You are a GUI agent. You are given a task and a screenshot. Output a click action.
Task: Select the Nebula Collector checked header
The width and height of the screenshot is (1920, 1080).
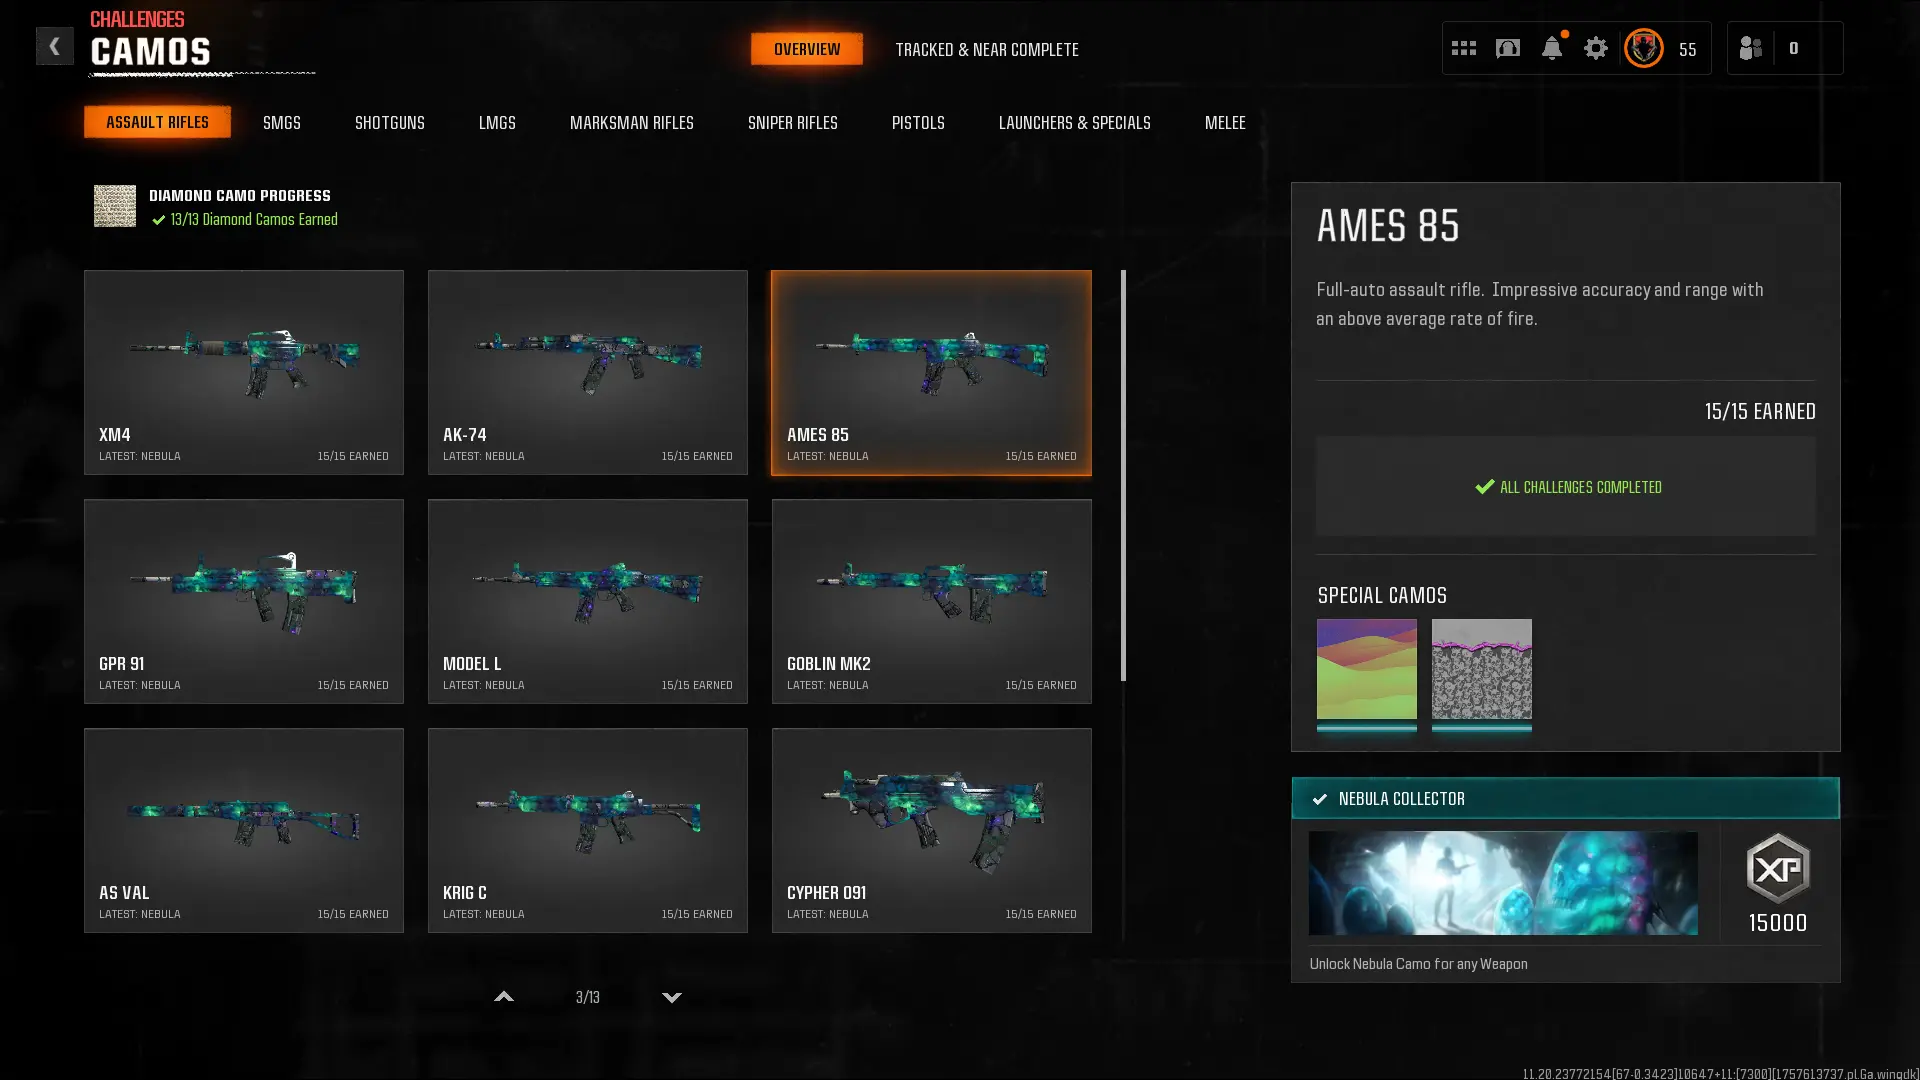[1565, 798]
